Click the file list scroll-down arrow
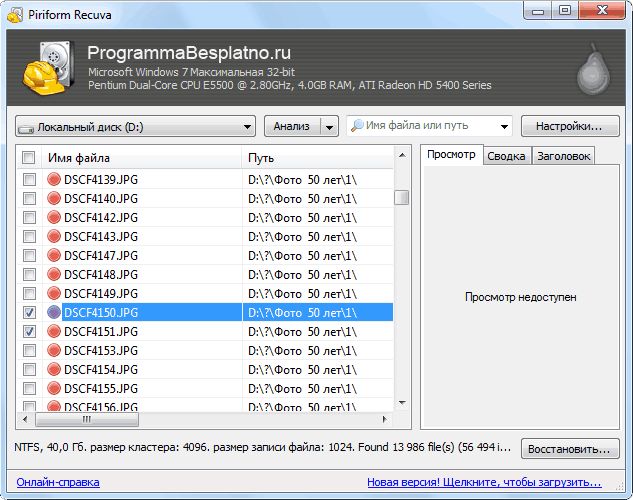This screenshot has width=633, height=500. tap(402, 403)
